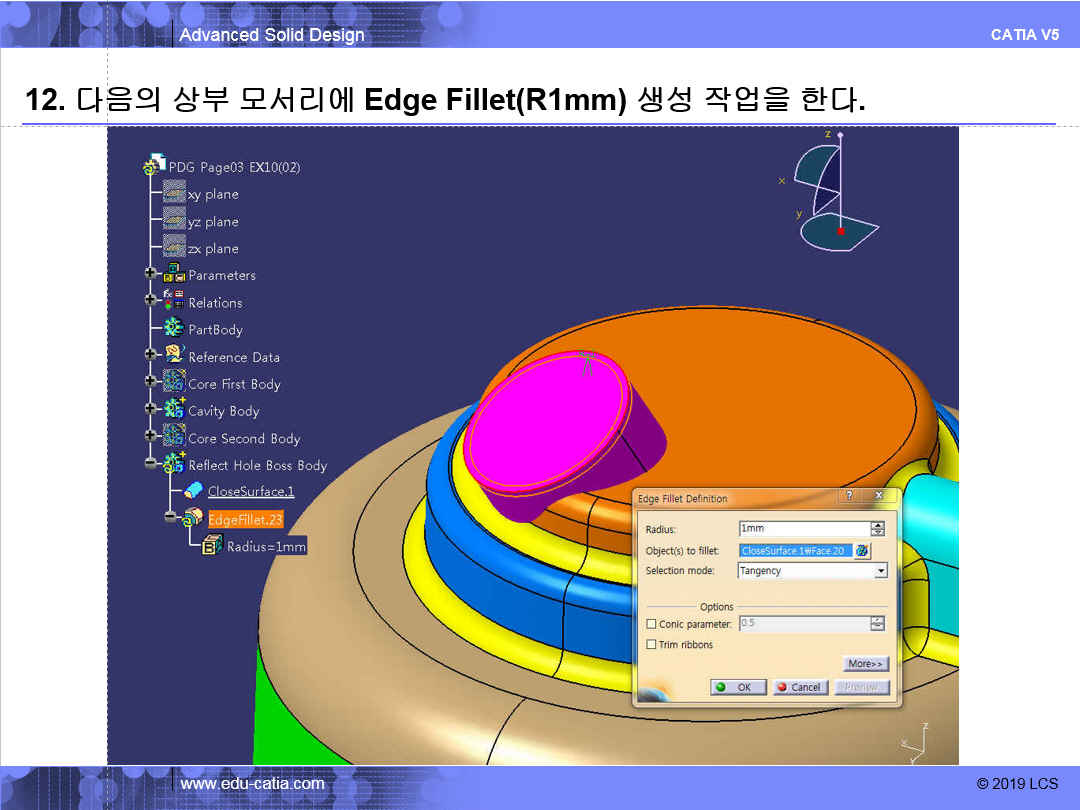Open the Objects to fillet list icon
1080x810 pixels.
(861, 550)
